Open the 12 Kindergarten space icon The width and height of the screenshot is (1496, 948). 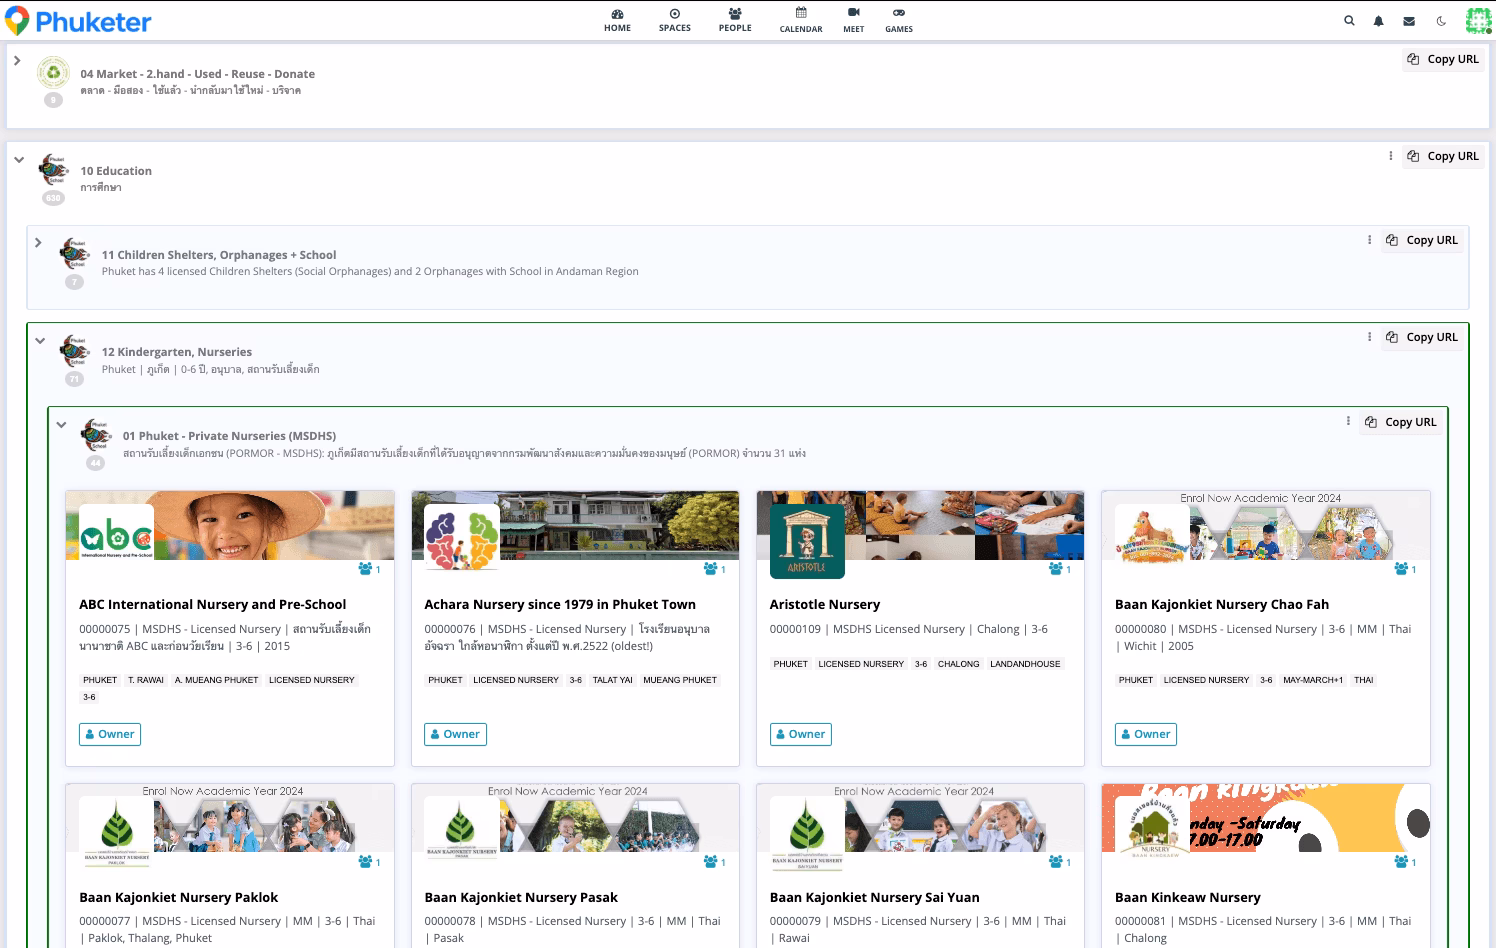point(74,351)
